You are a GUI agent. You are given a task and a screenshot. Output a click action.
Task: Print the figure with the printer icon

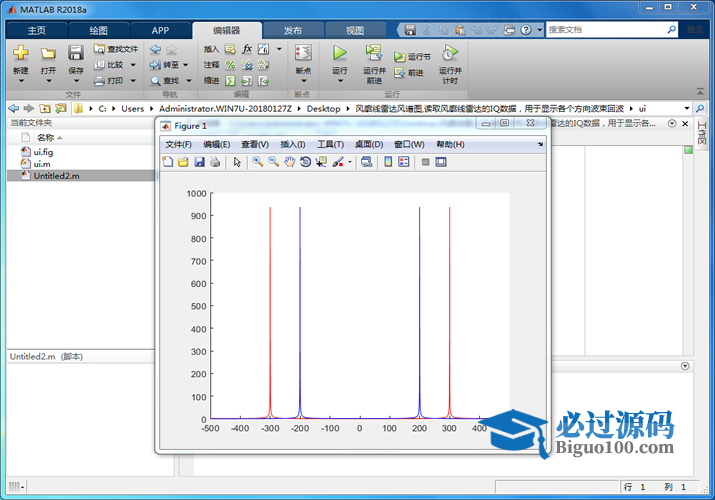[215, 162]
